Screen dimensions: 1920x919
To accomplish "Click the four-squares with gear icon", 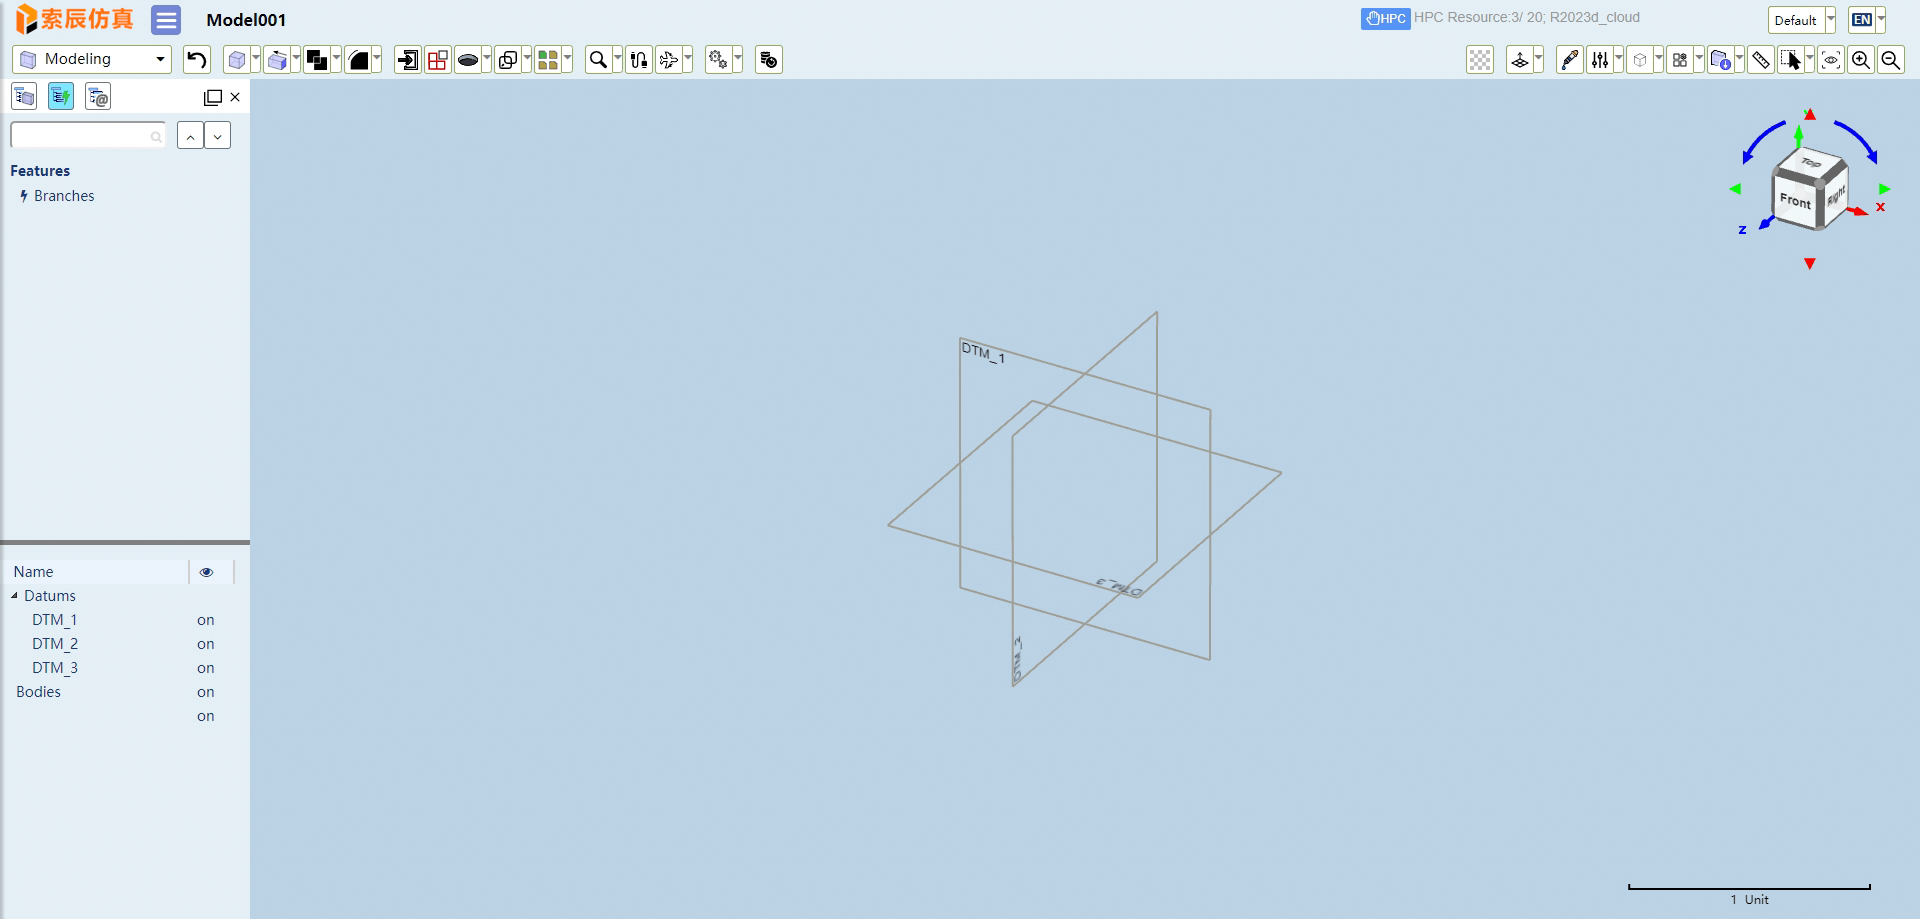I will point(1680,60).
